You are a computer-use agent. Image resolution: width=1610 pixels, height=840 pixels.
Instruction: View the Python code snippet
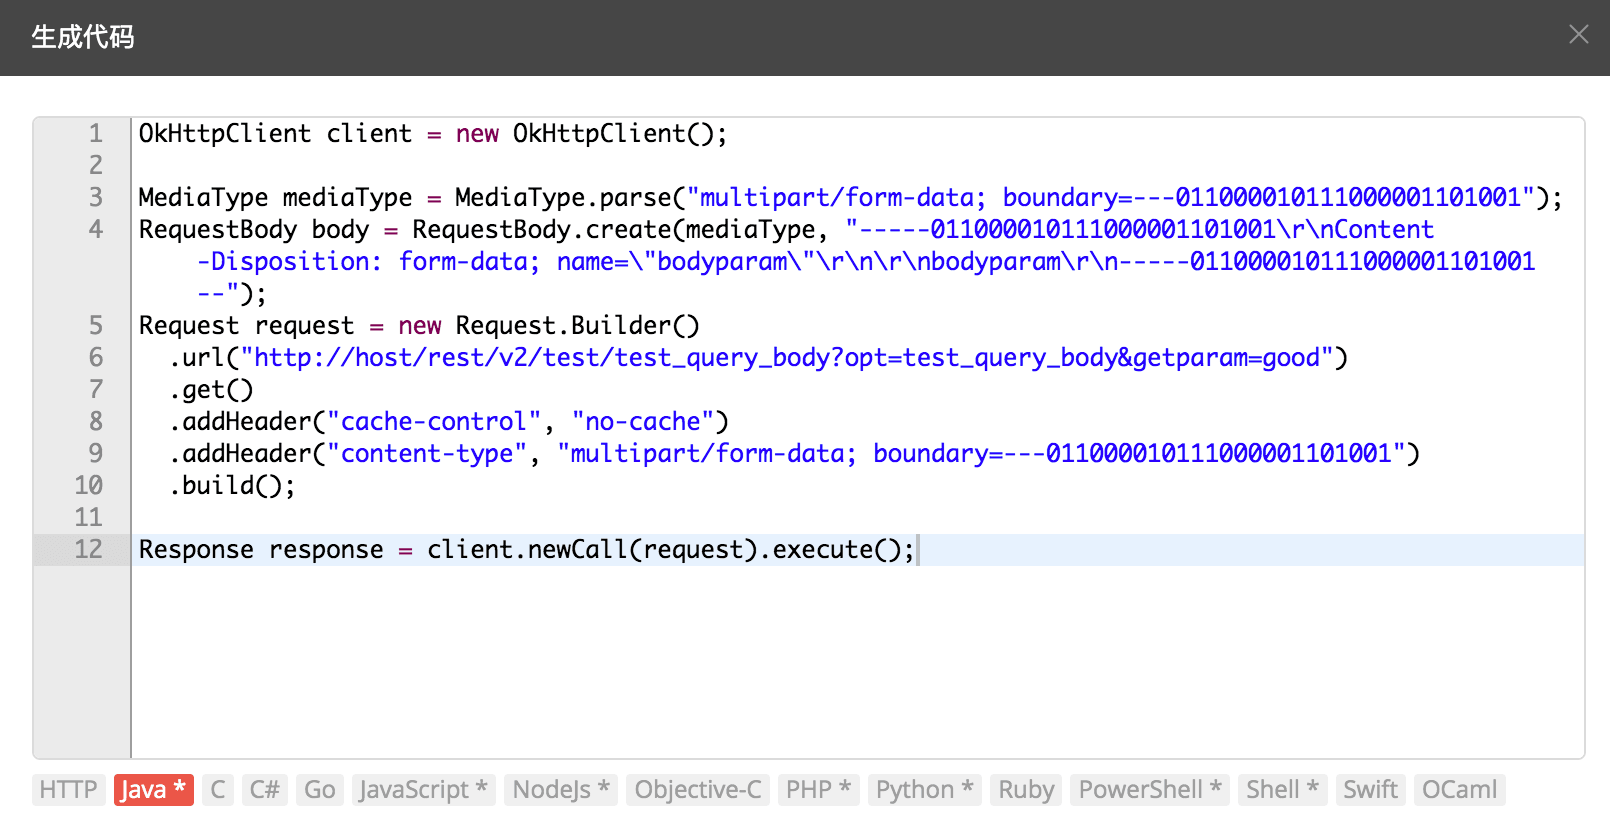click(924, 790)
